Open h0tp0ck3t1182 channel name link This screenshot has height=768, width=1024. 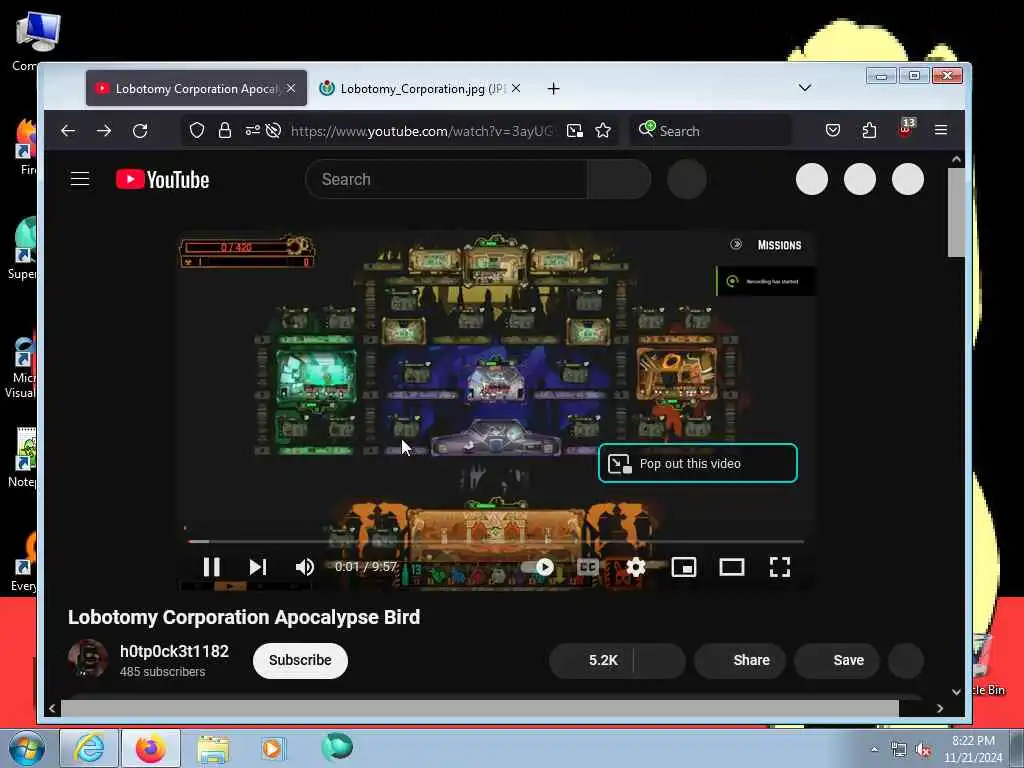point(174,651)
